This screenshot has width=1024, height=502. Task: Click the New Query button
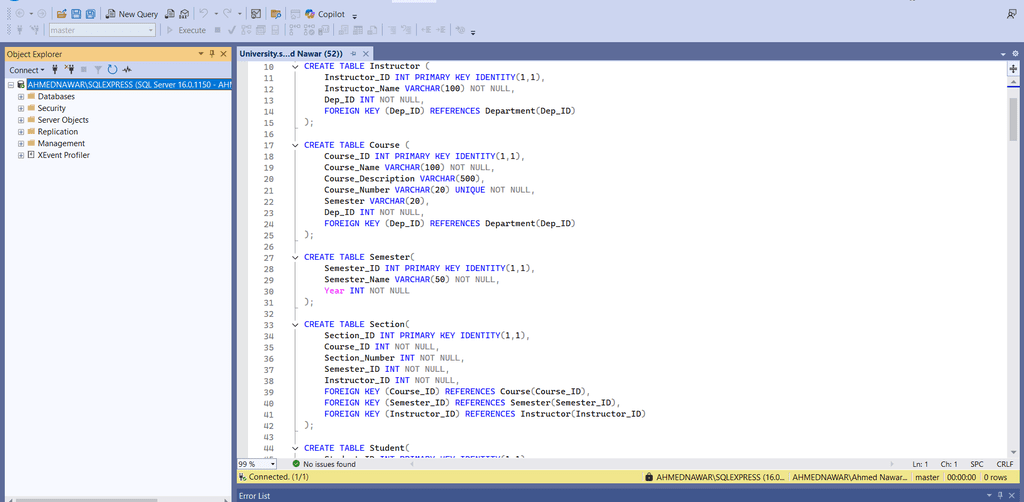tap(131, 14)
